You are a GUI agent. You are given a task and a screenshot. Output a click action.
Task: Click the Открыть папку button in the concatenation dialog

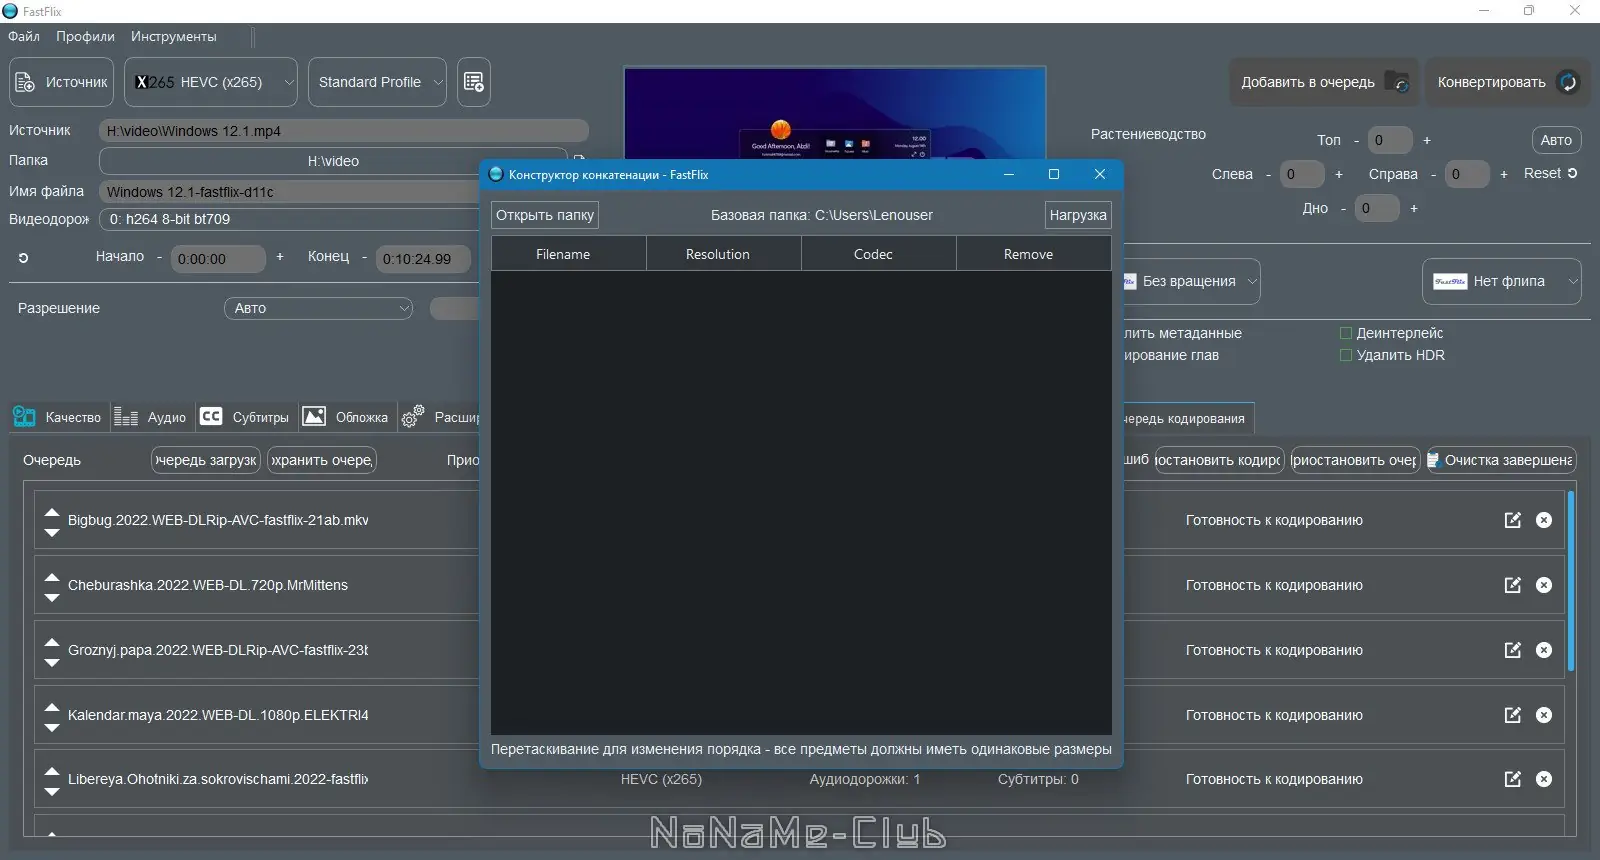[545, 215]
